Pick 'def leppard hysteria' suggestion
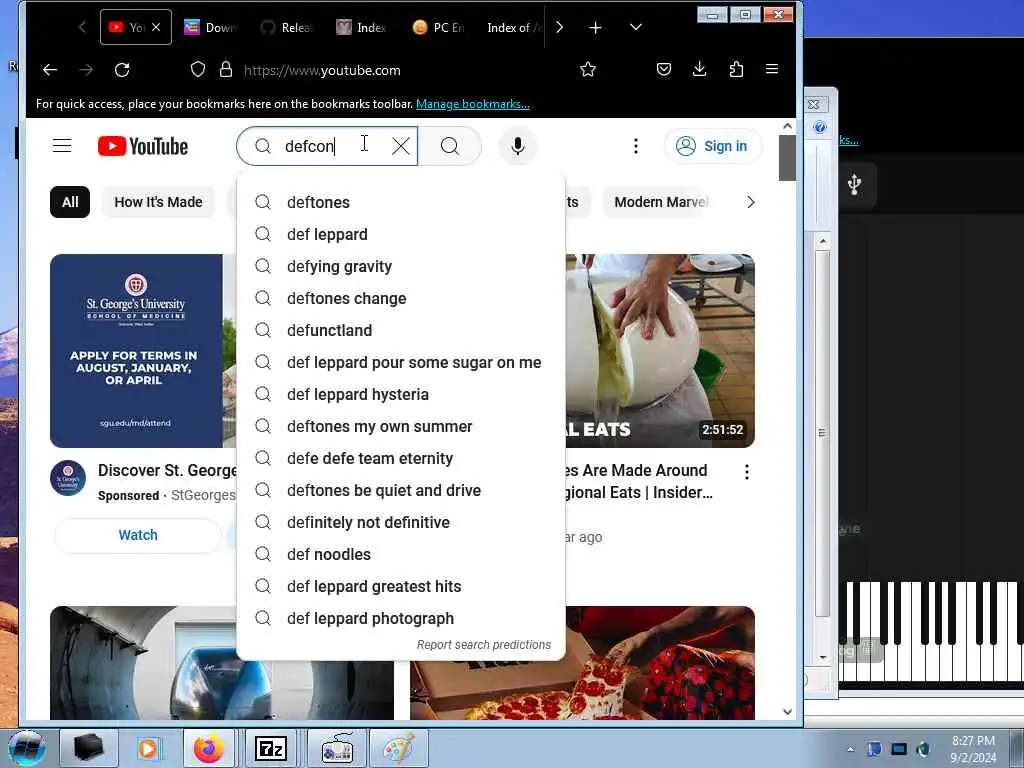This screenshot has height=768, width=1024. (401, 394)
